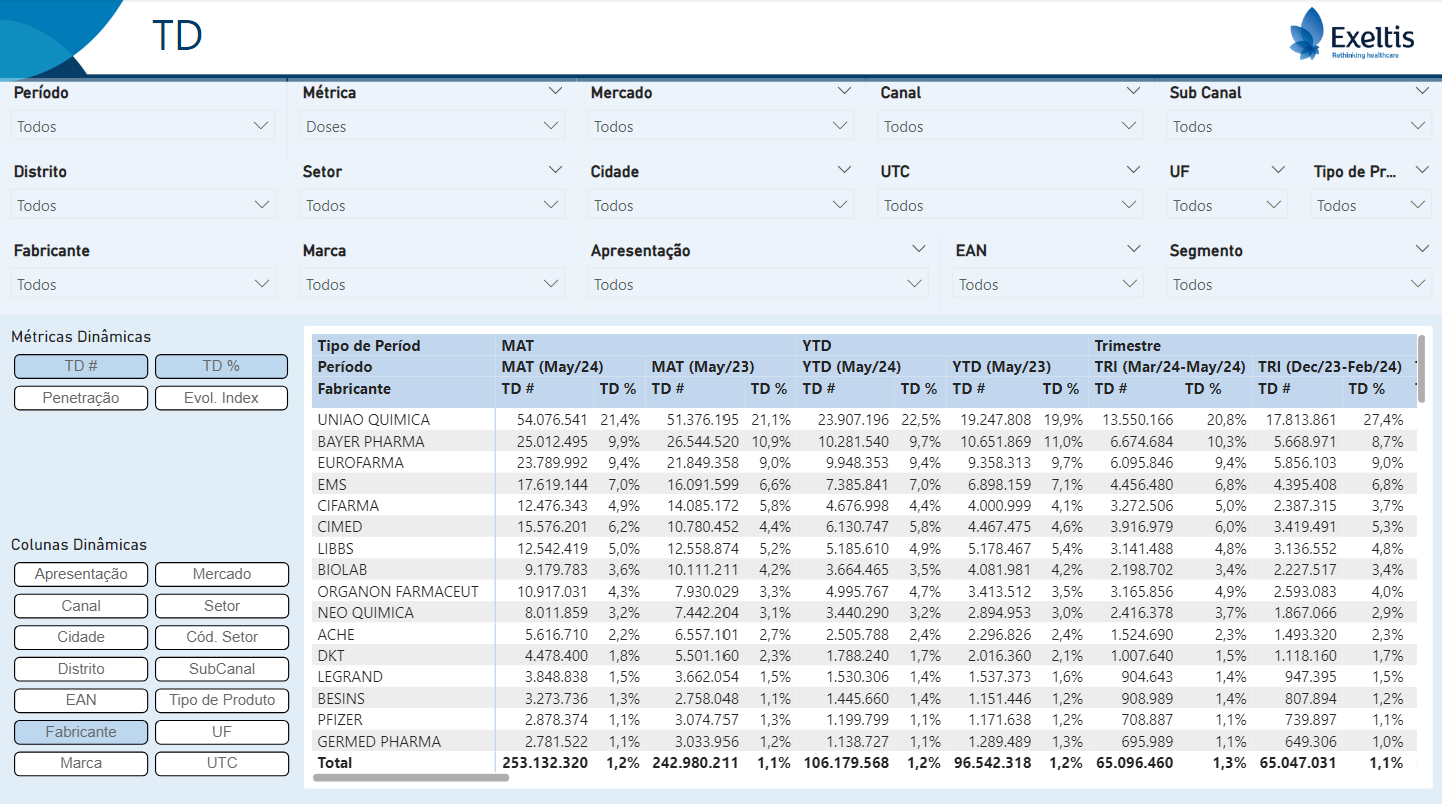The image size is (1442, 804).
Task: Enable the Penetração metric
Action: point(81,398)
